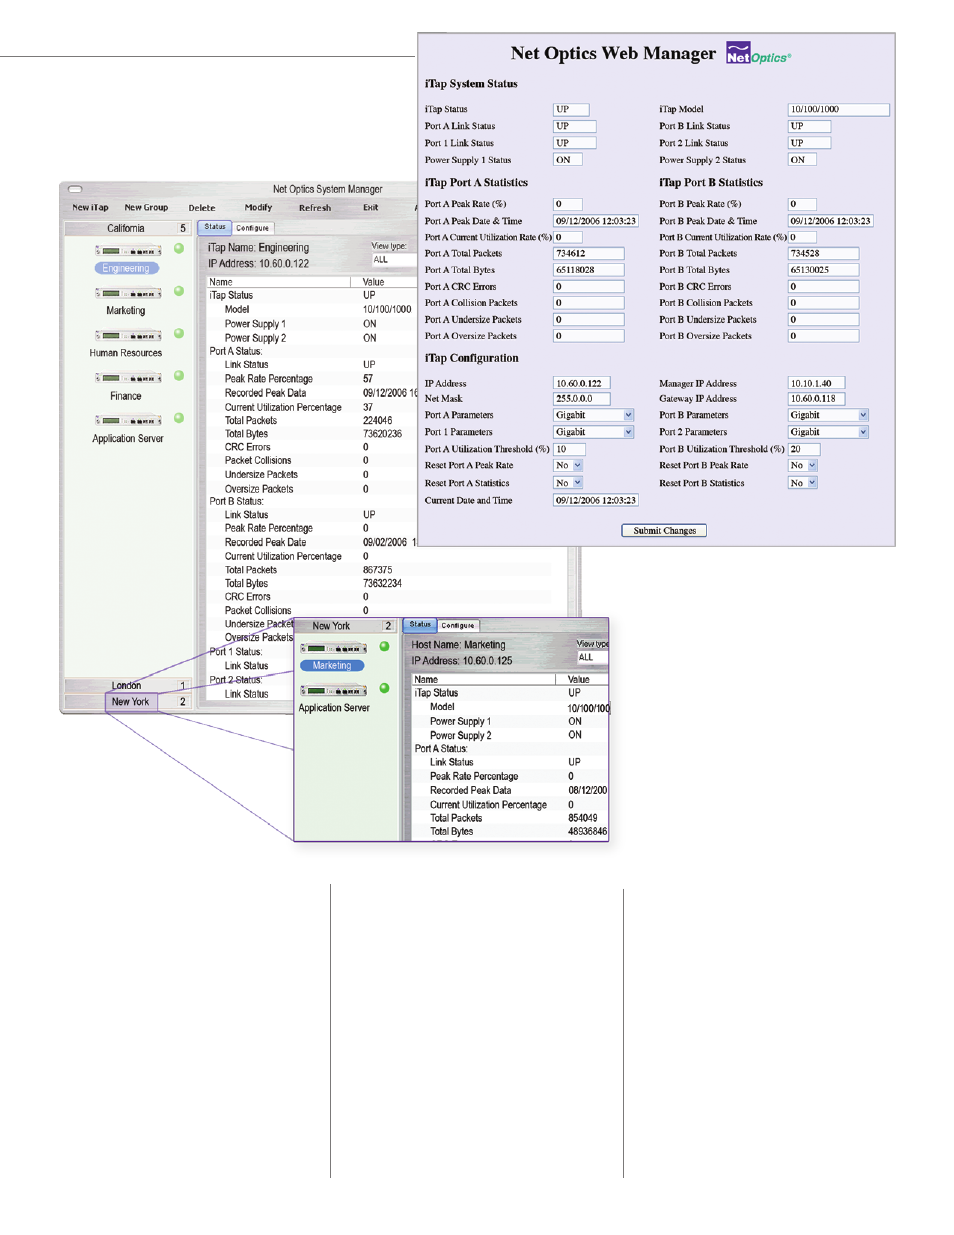Click Port A Total Packets value 734612
The width and height of the screenshot is (954, 1235).
(589, 253)
